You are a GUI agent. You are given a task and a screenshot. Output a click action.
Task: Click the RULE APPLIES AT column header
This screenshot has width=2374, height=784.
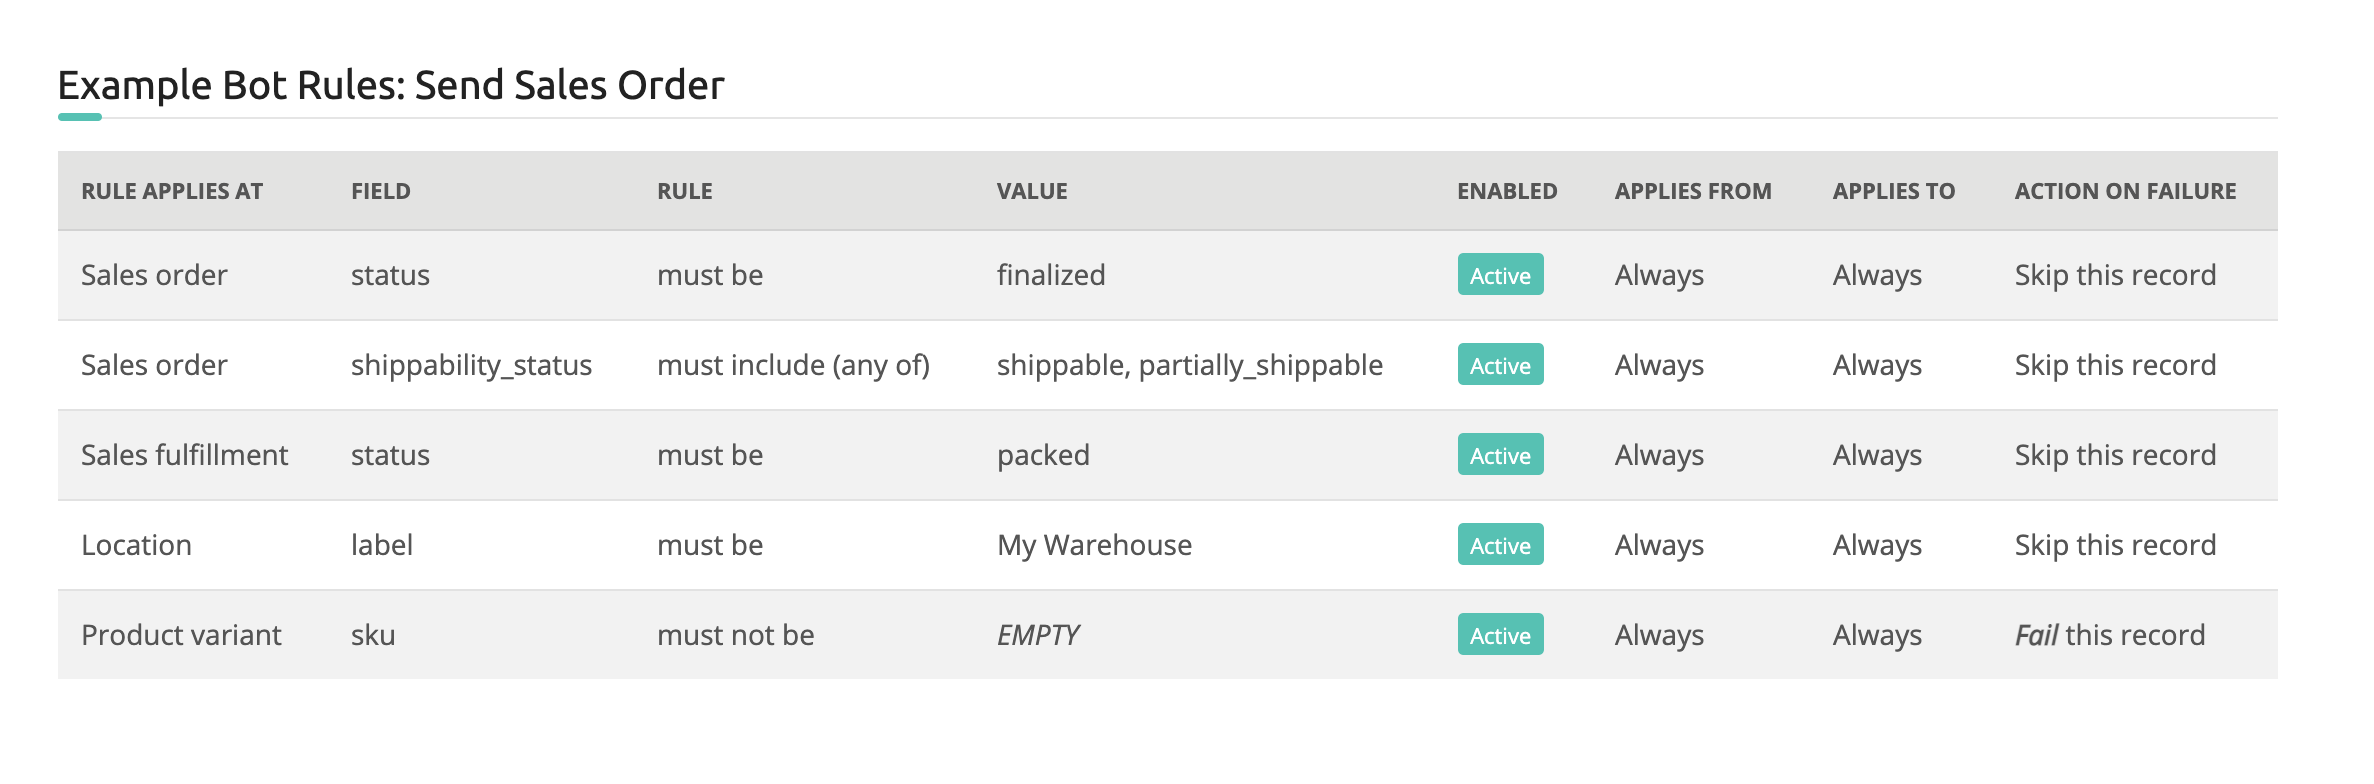pos(172,191)
